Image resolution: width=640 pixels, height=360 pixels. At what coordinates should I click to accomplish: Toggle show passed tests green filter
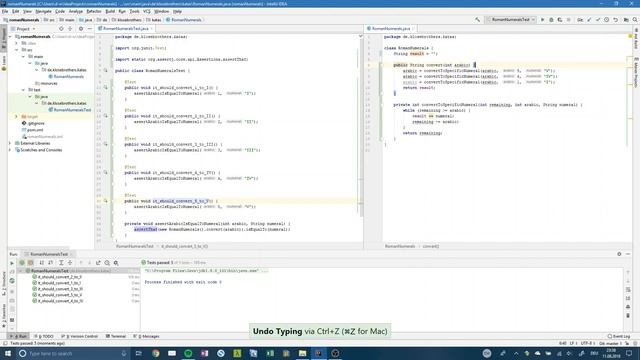tap(22, 263)
